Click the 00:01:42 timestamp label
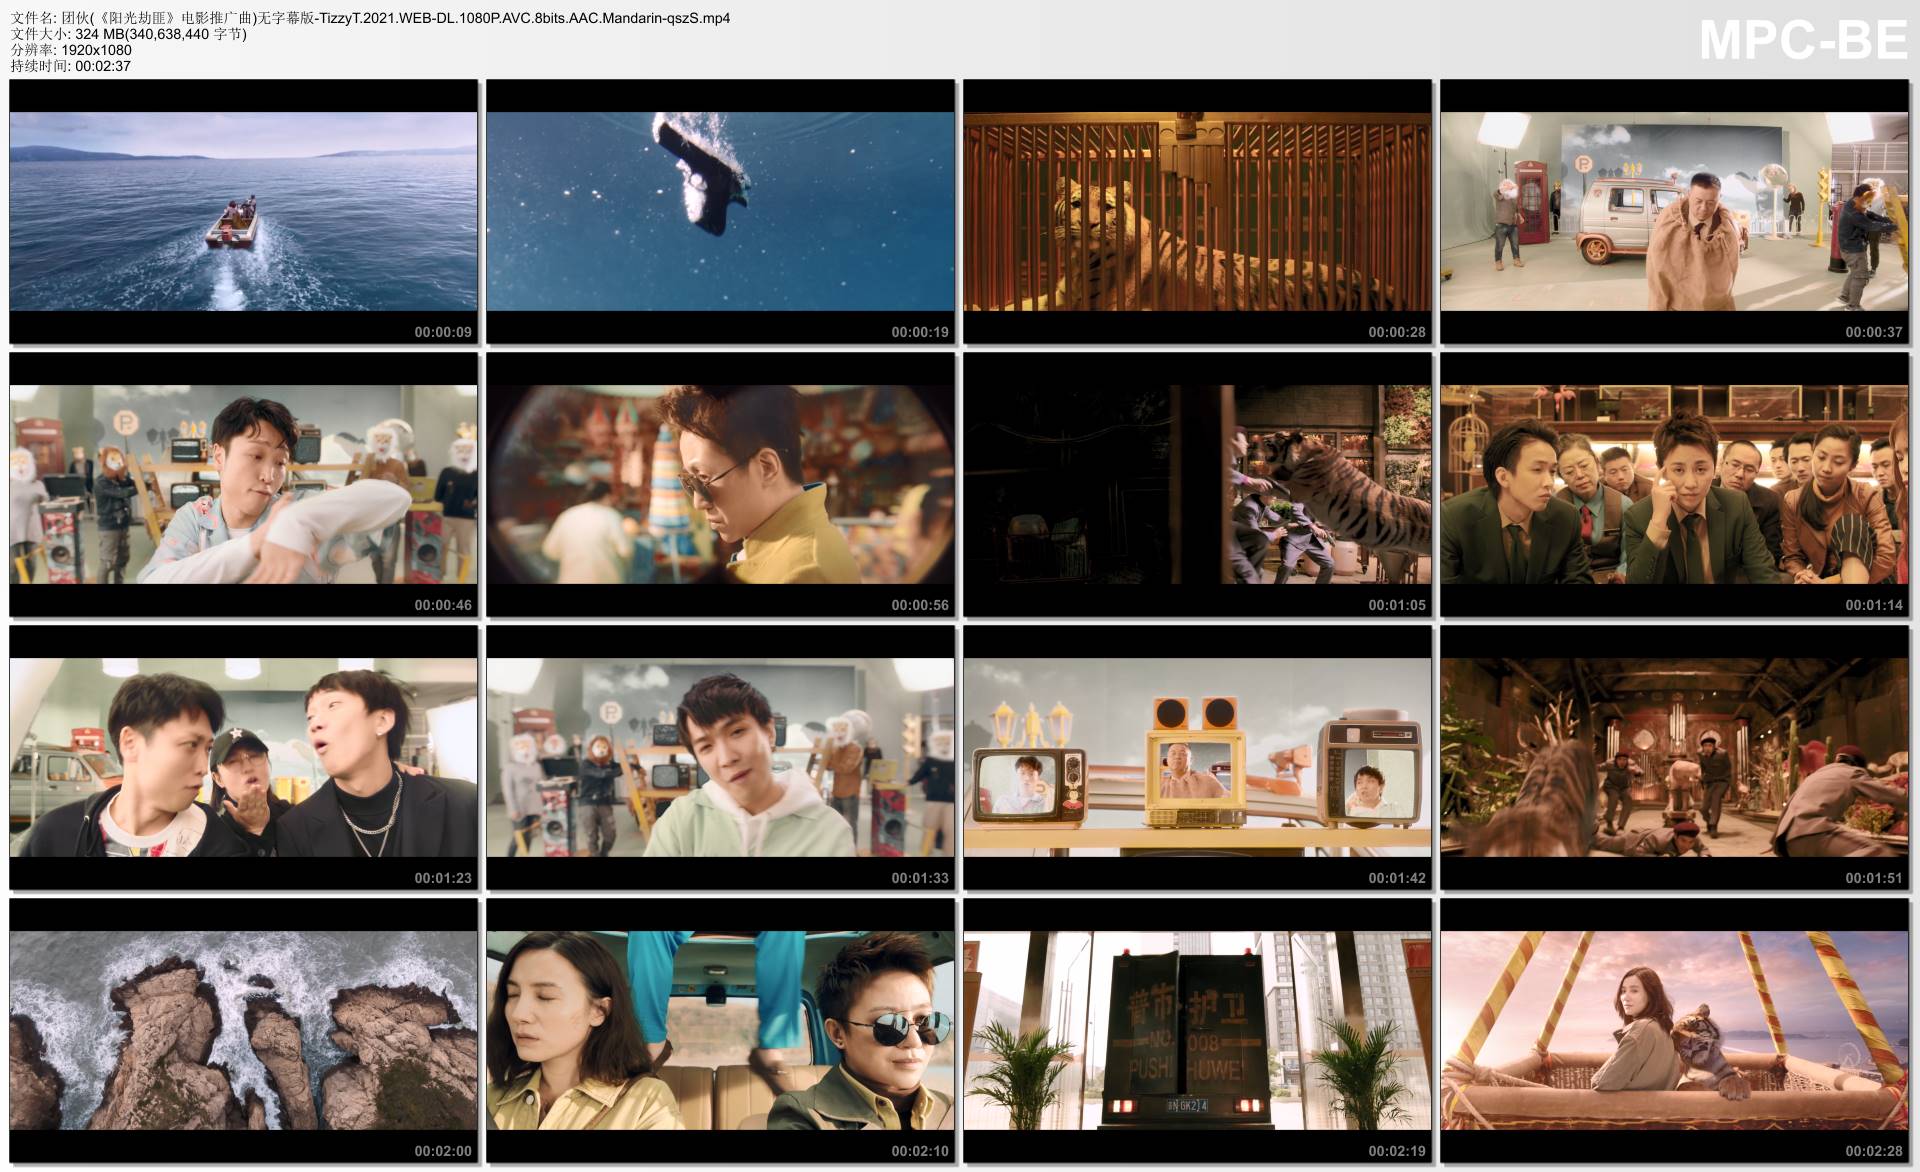Image resolution: width=1920 pixels, height=1172 pixels. click(1397, 878)
